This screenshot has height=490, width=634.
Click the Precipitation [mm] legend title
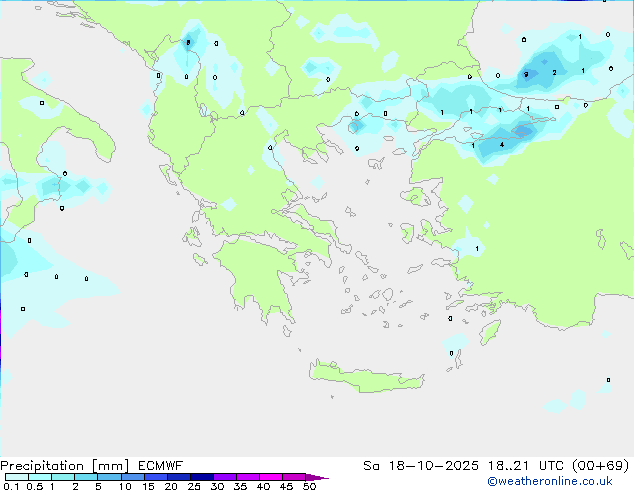[61, 465]
